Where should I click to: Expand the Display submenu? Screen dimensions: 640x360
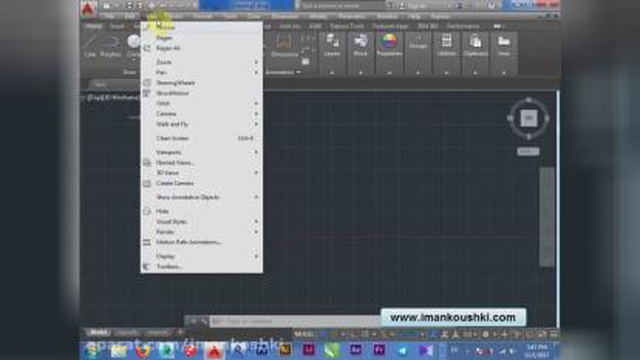[x=202, y=256]
